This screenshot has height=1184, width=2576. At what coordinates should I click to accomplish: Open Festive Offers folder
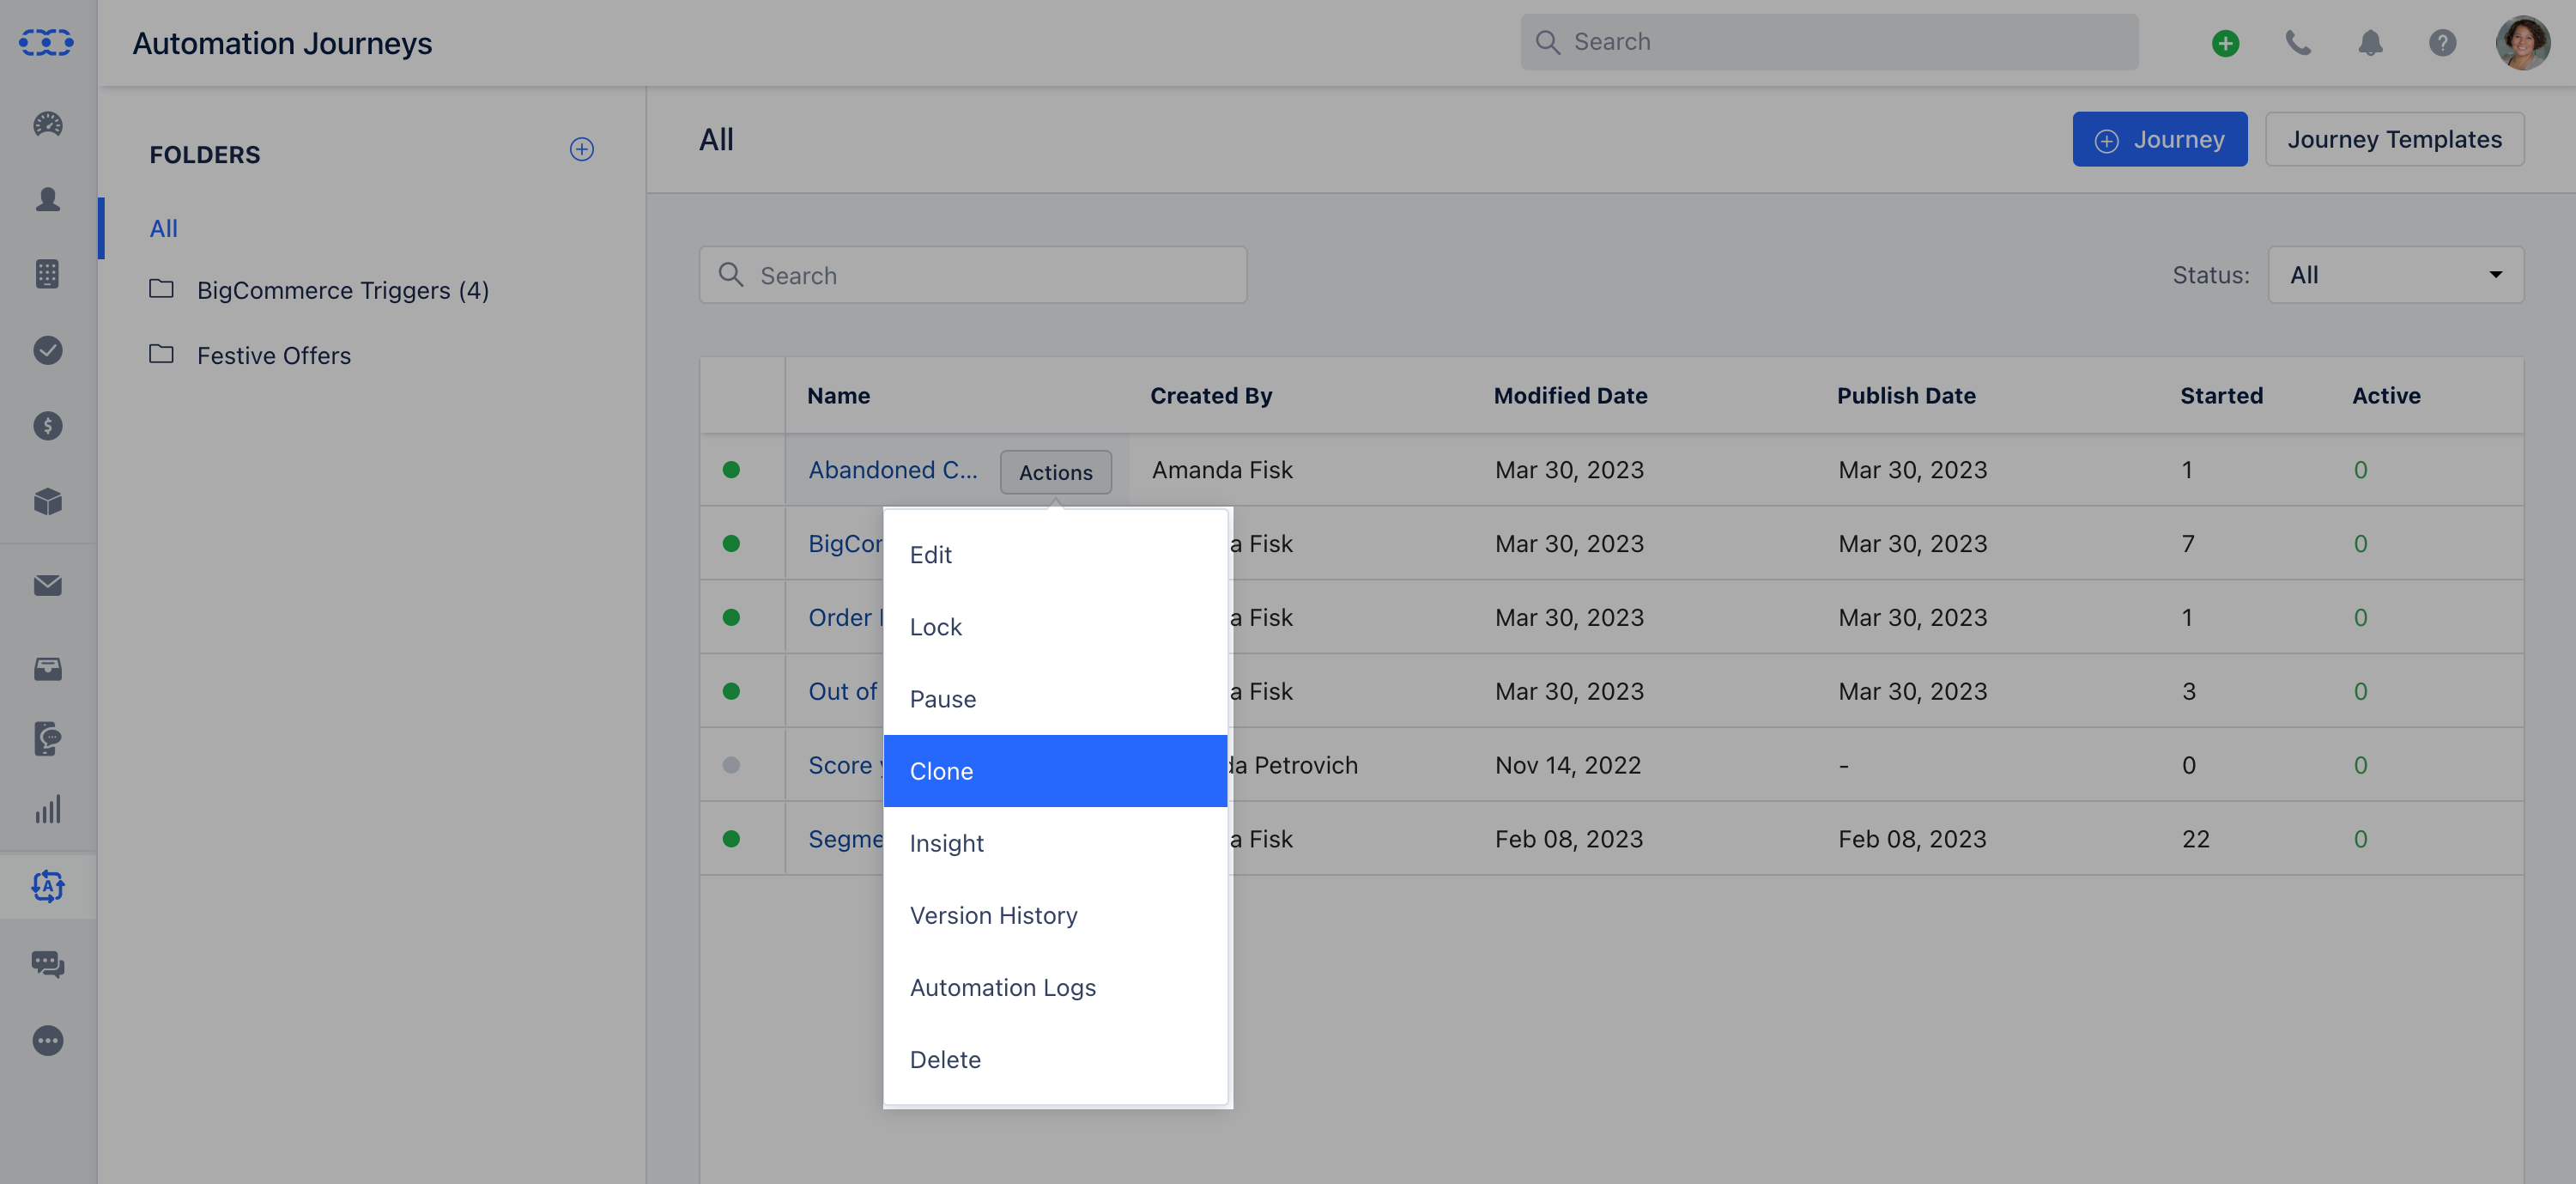coord(274,355)
